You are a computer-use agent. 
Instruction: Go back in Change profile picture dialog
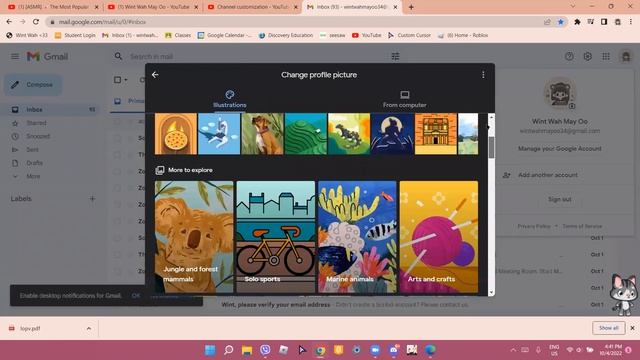point(155,75)
